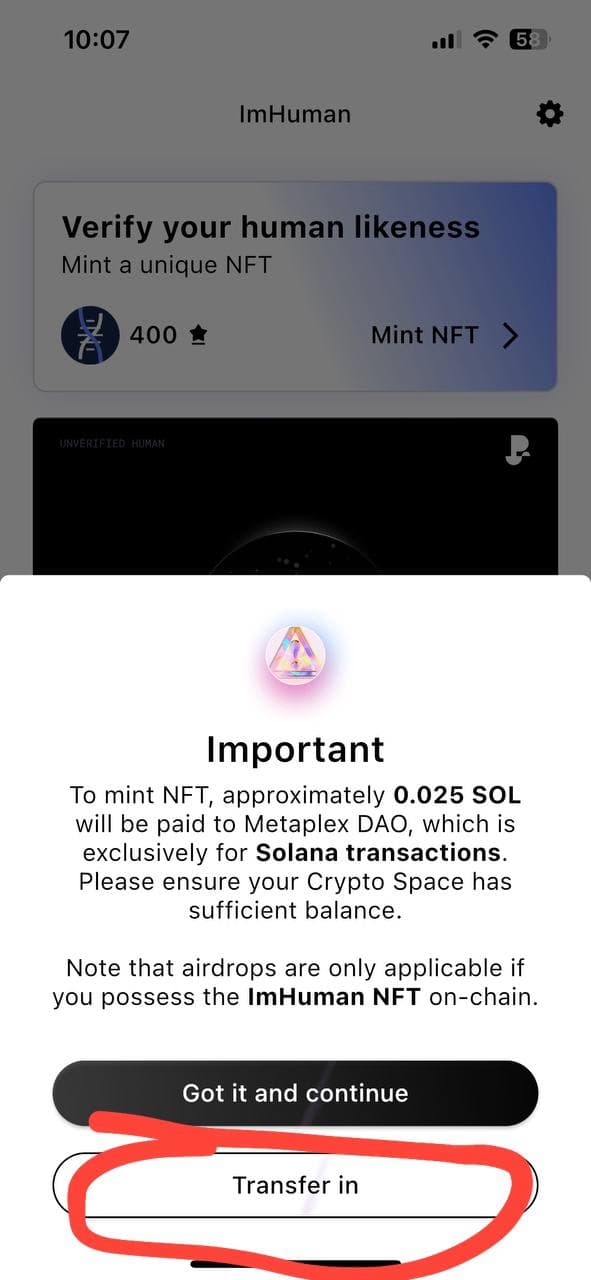This screenshot has height=1280, width=591.
Task: Tap the 400 points counter
Action: pyautogui.click(x=153, y=335)
